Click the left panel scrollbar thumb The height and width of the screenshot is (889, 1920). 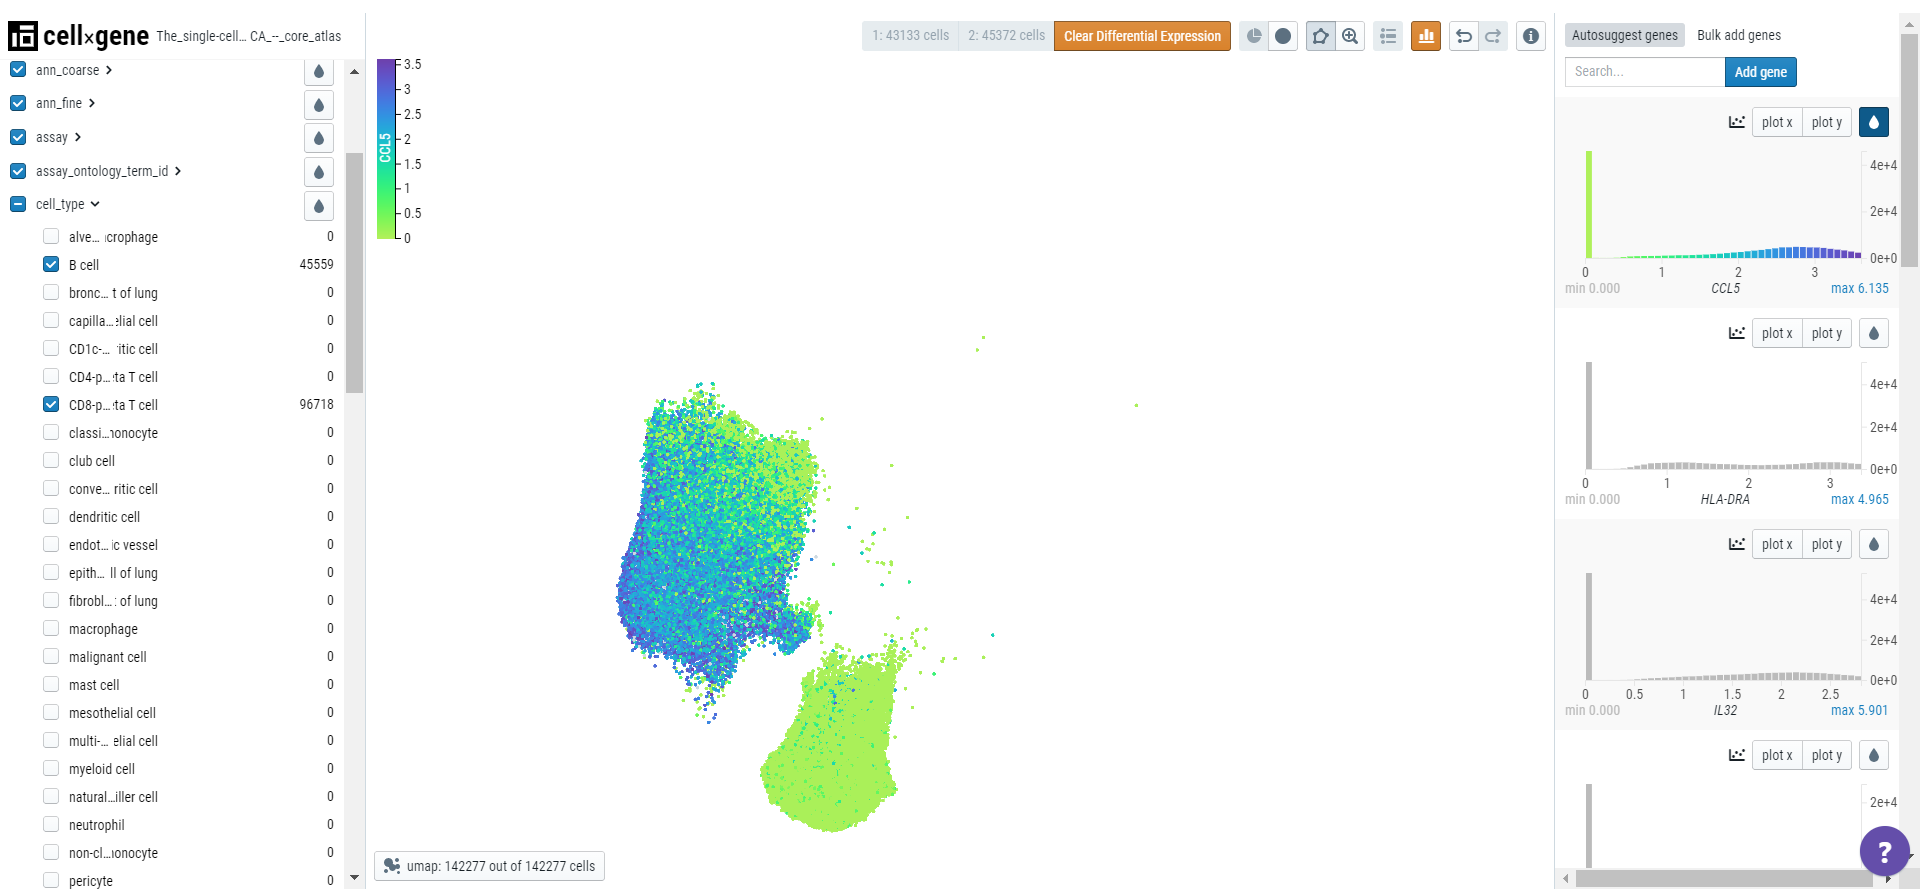pyautogui.click(x=354, y=273)
